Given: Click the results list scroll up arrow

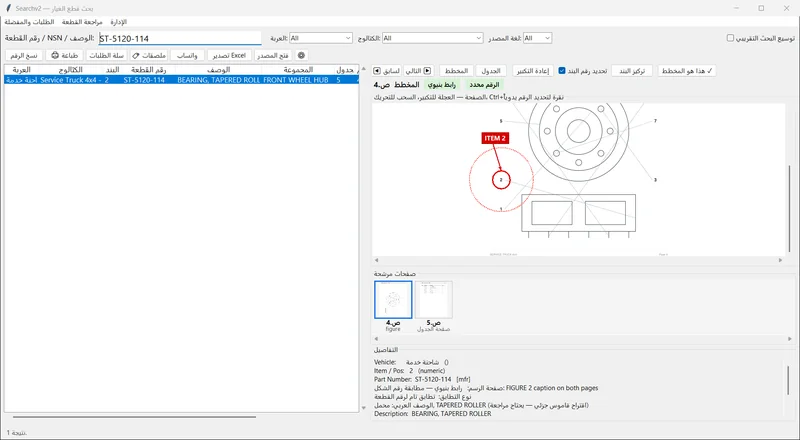Looking at the screenshot, I should [363, 69].
